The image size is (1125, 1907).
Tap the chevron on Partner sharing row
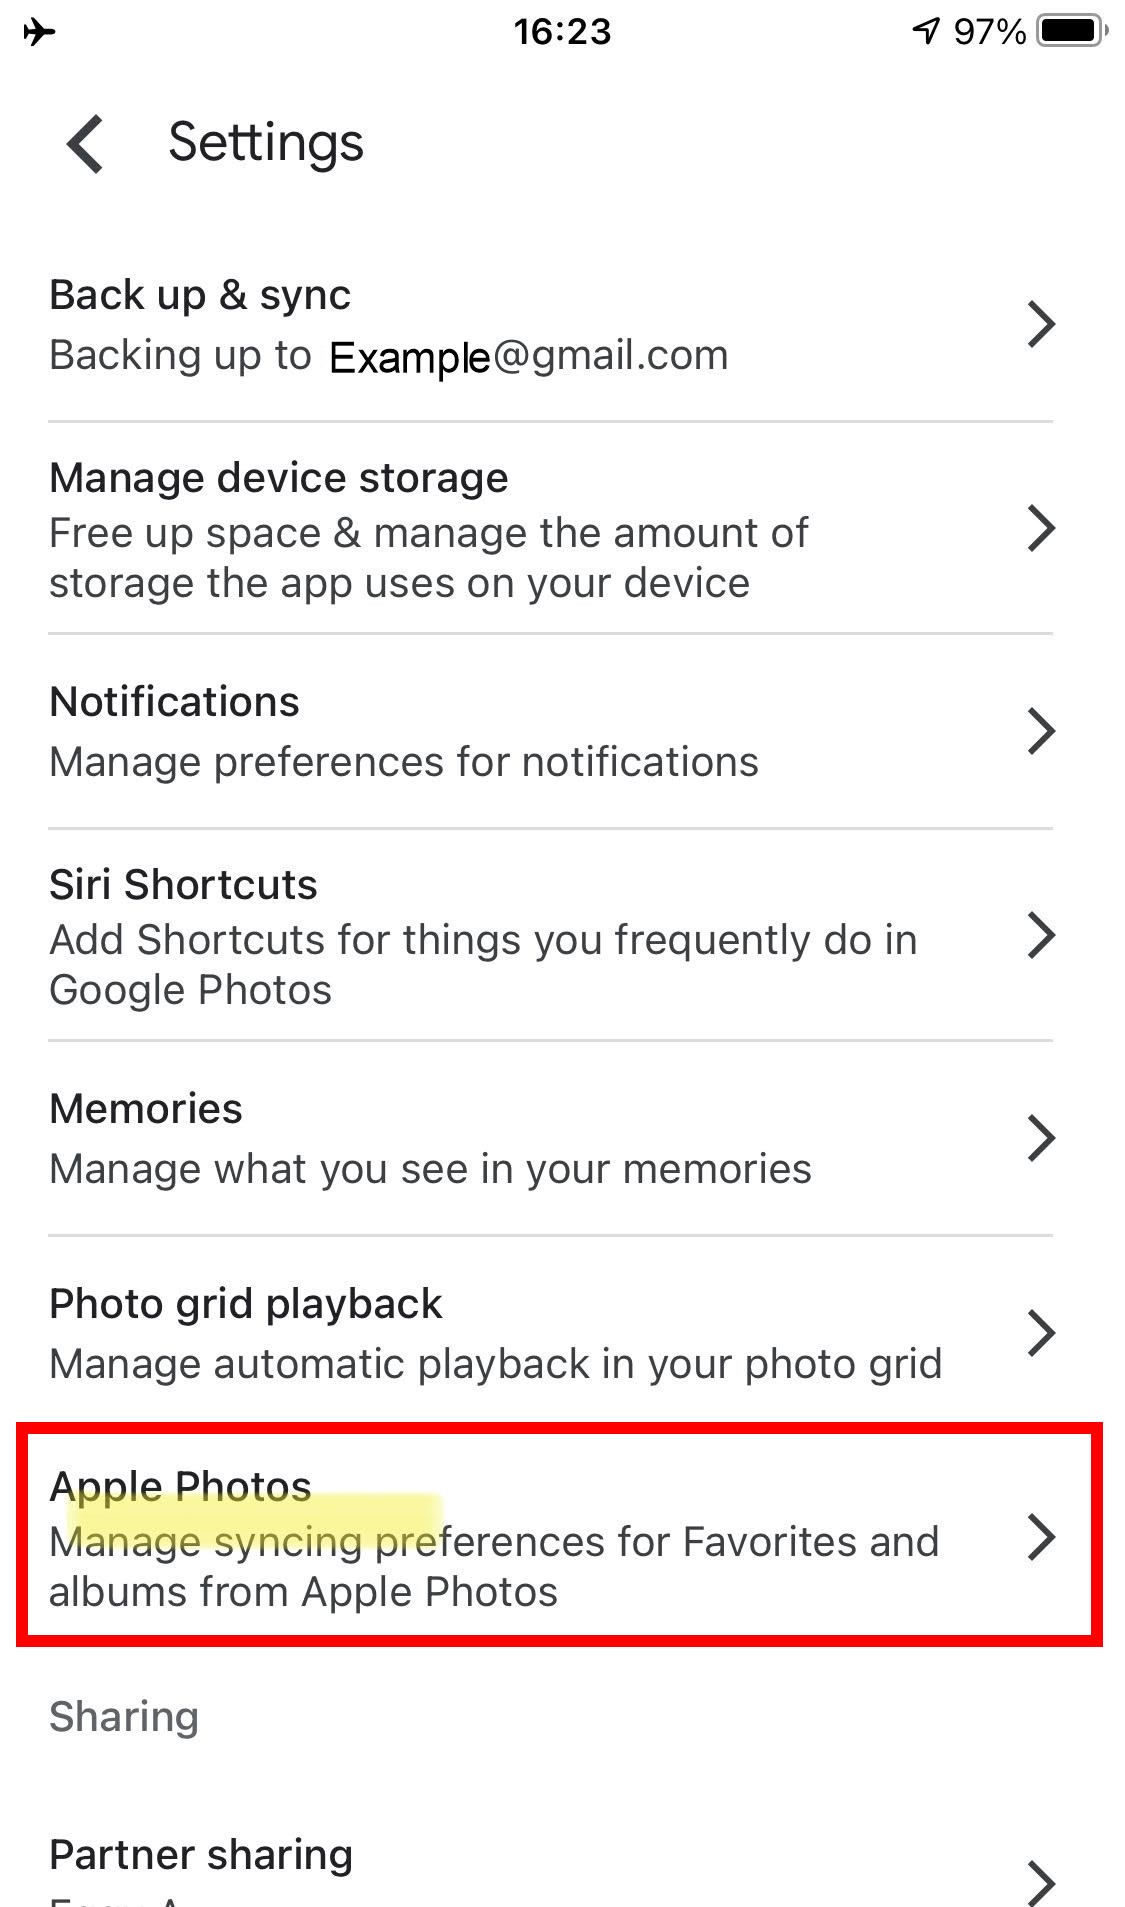click(1041, 1883)
